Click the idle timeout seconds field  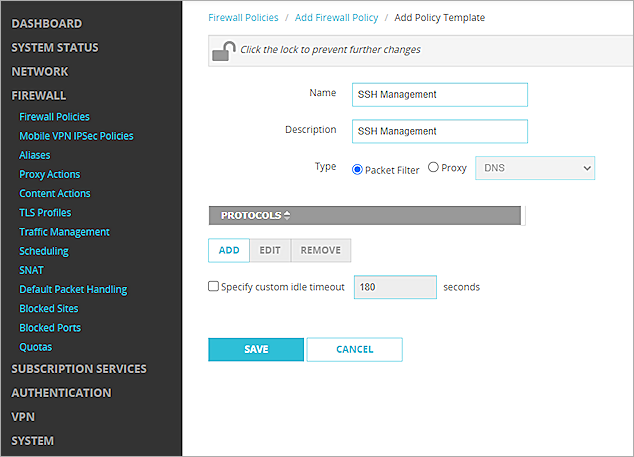[395, 287]
